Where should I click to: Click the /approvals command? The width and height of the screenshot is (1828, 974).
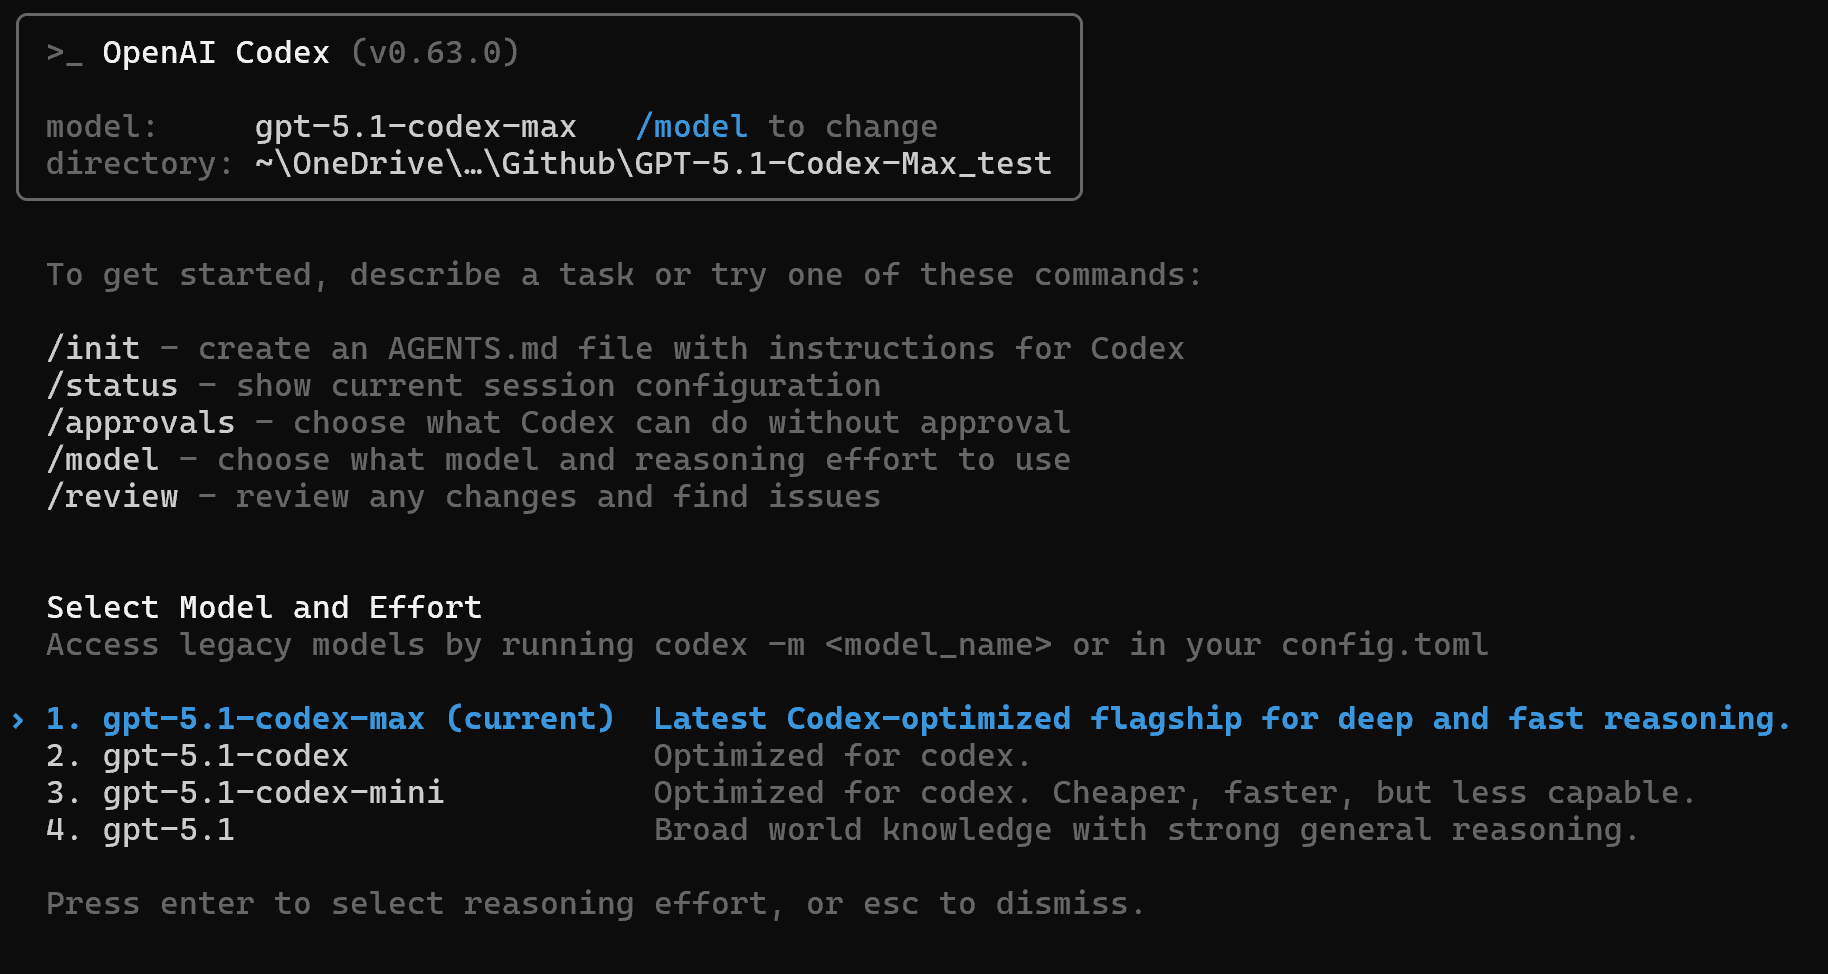pyautogui.click(x=140, y=423)
